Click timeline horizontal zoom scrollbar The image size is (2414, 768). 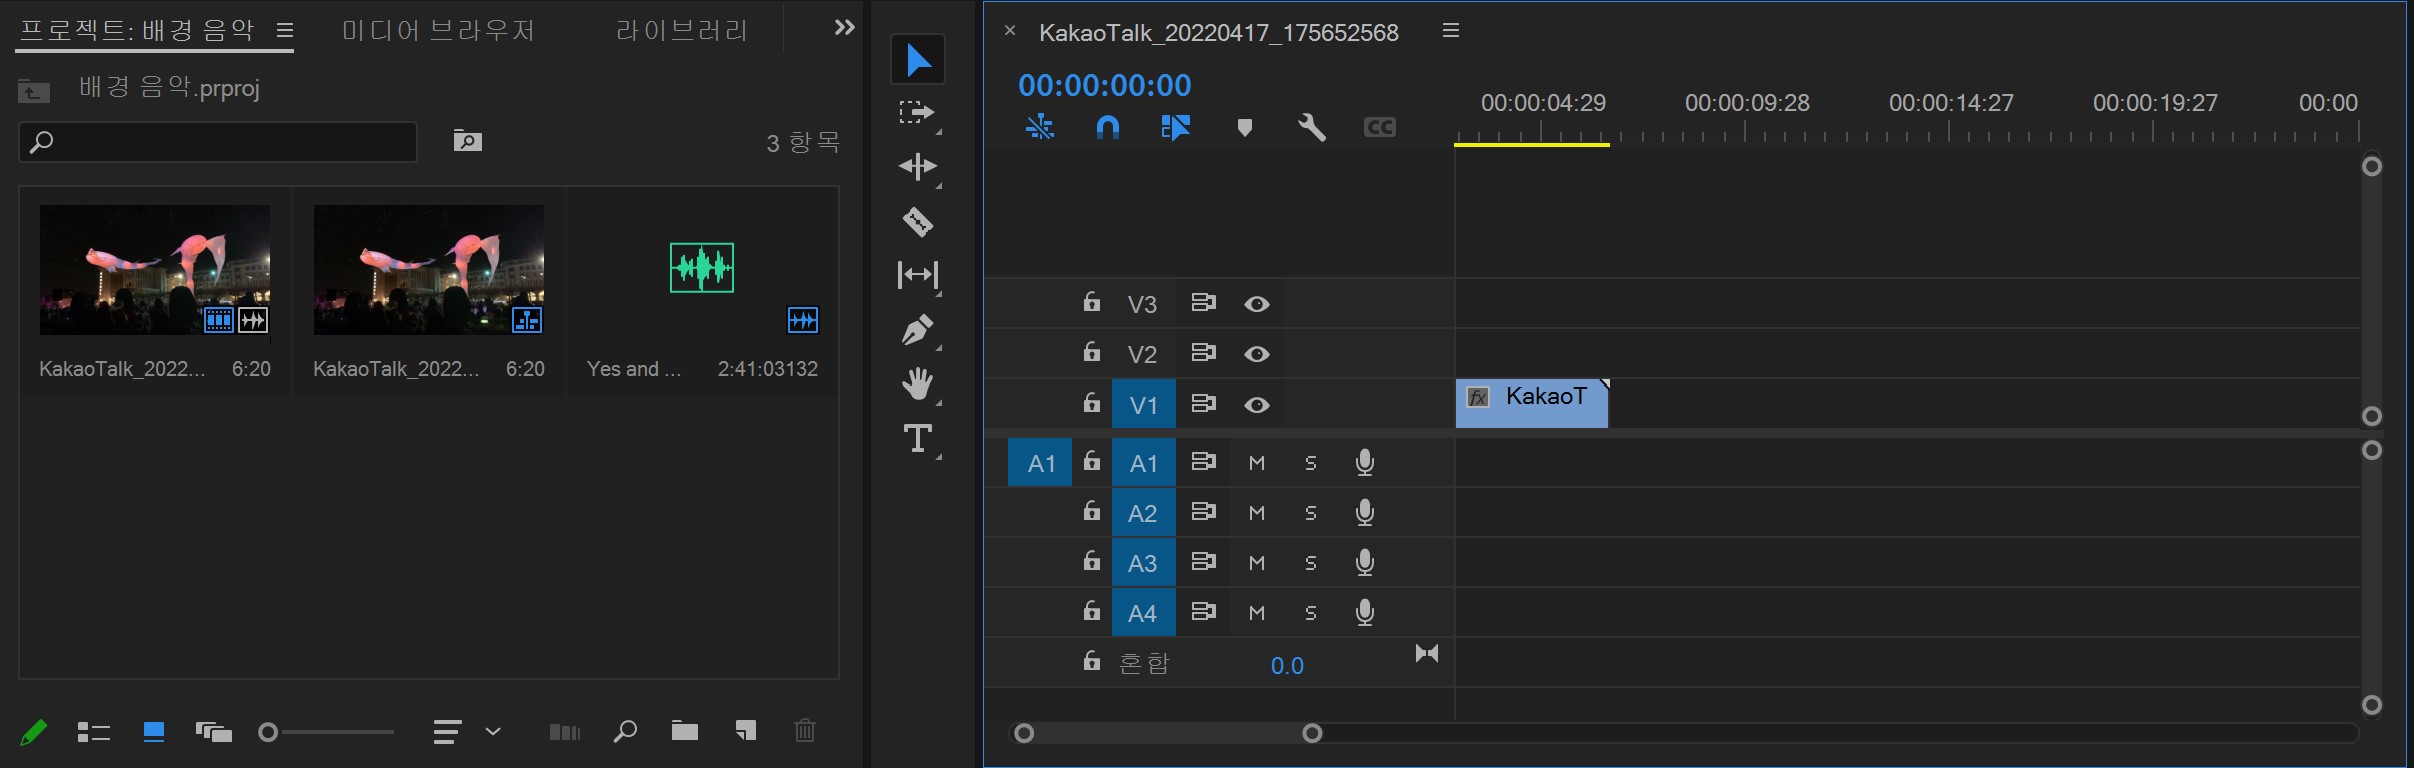1168,734
